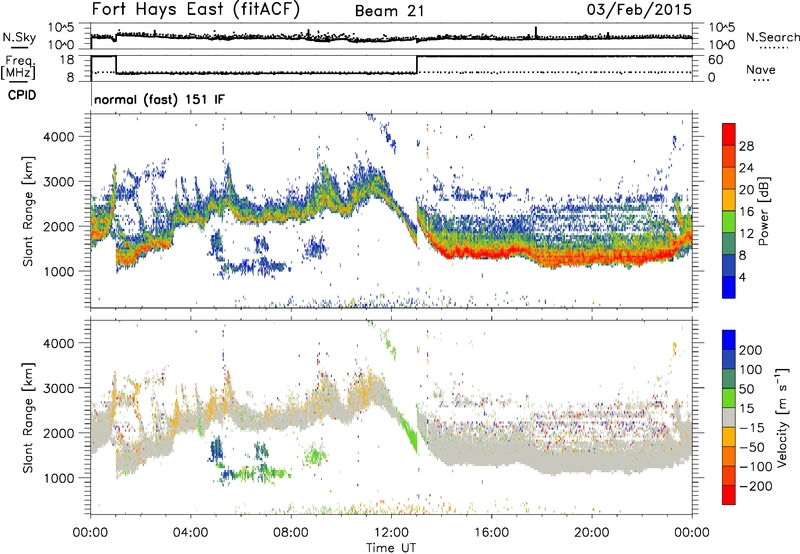The height and width of the screenshot is (554, 800).
Task: Click the '12' tick on power colorbar
Action: click(x=746, y=234)
